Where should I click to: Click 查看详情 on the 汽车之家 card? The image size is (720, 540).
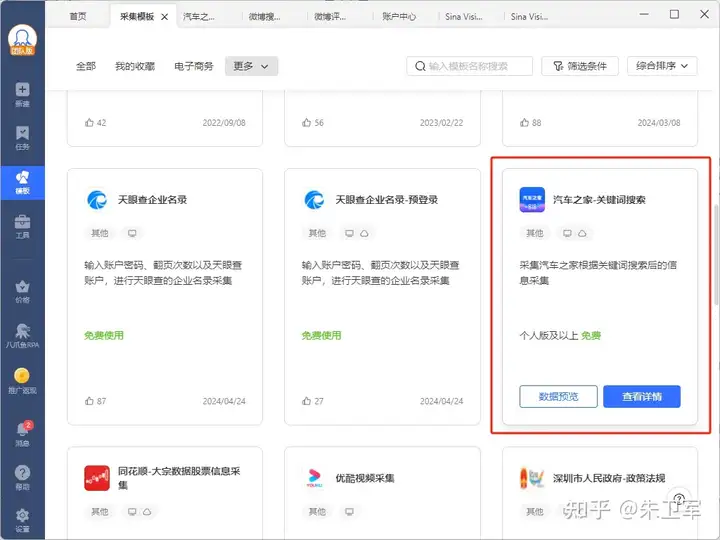coord(641,396)
